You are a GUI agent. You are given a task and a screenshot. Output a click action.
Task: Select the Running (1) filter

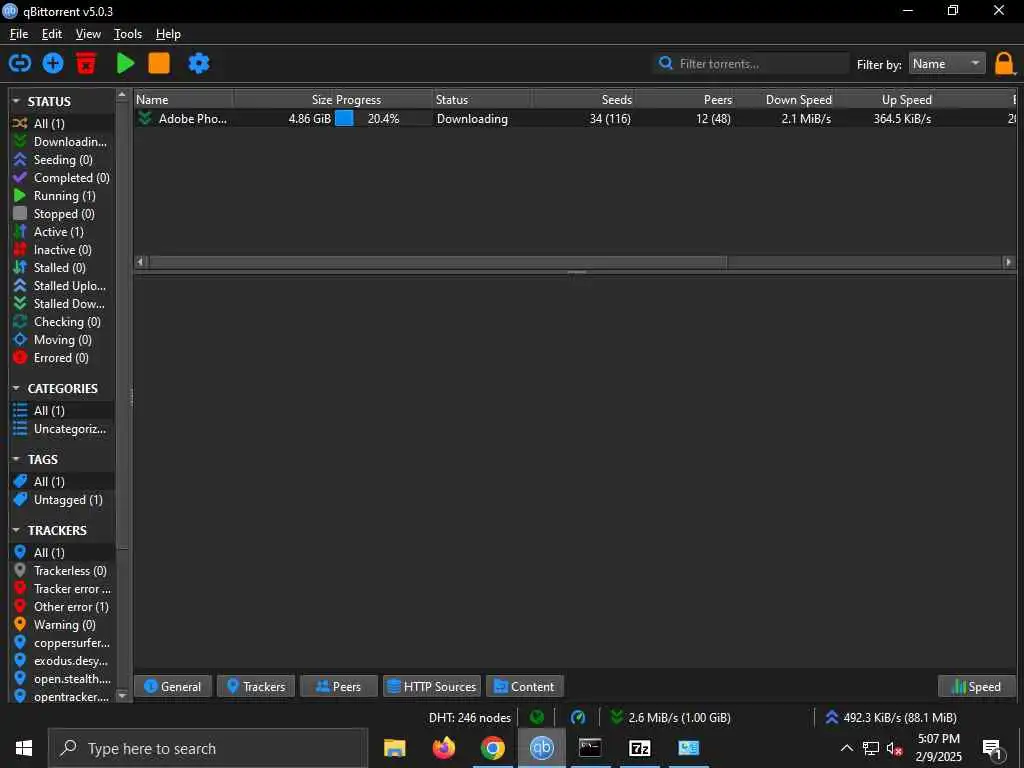62,196
